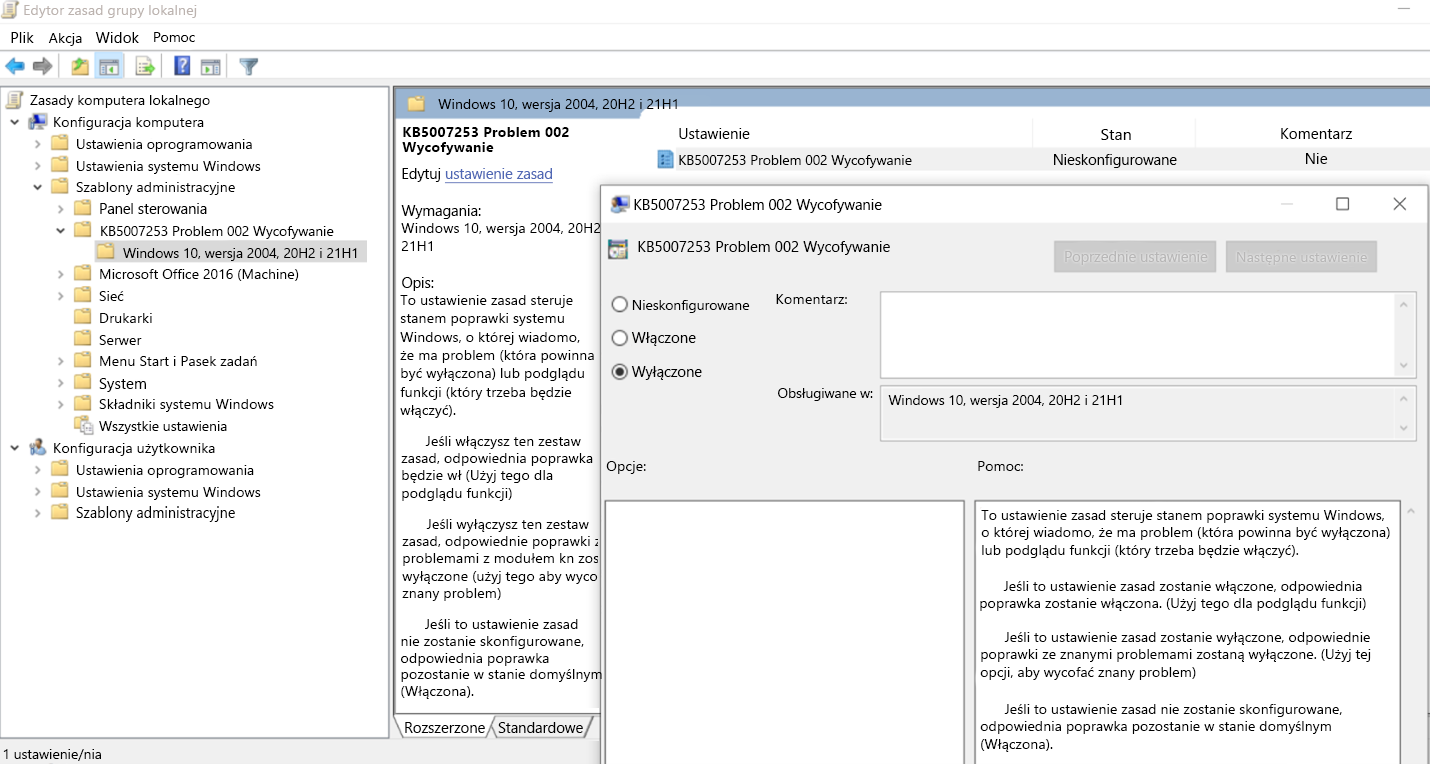Screen dimensions: 1430x764
Task: Open Help via the question mark icon
Action: (182, 66)
